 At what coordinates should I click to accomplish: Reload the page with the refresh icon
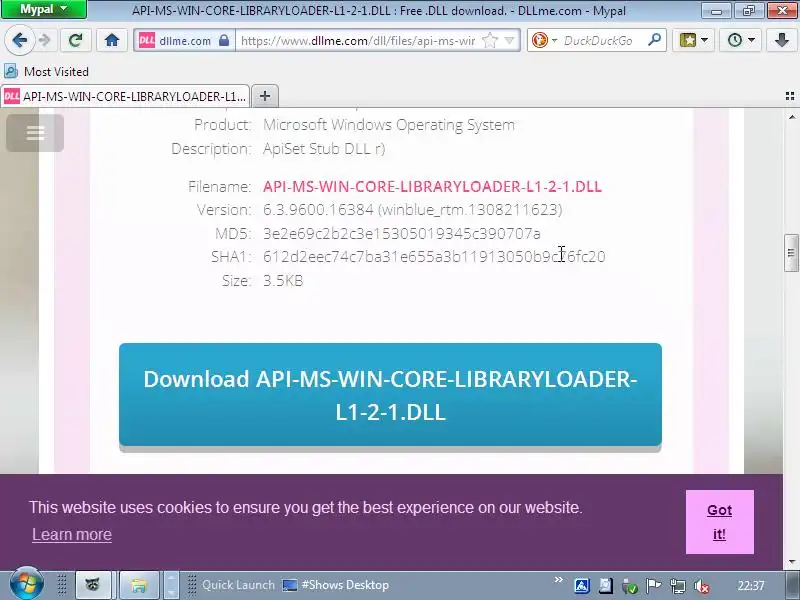point(76,40)
